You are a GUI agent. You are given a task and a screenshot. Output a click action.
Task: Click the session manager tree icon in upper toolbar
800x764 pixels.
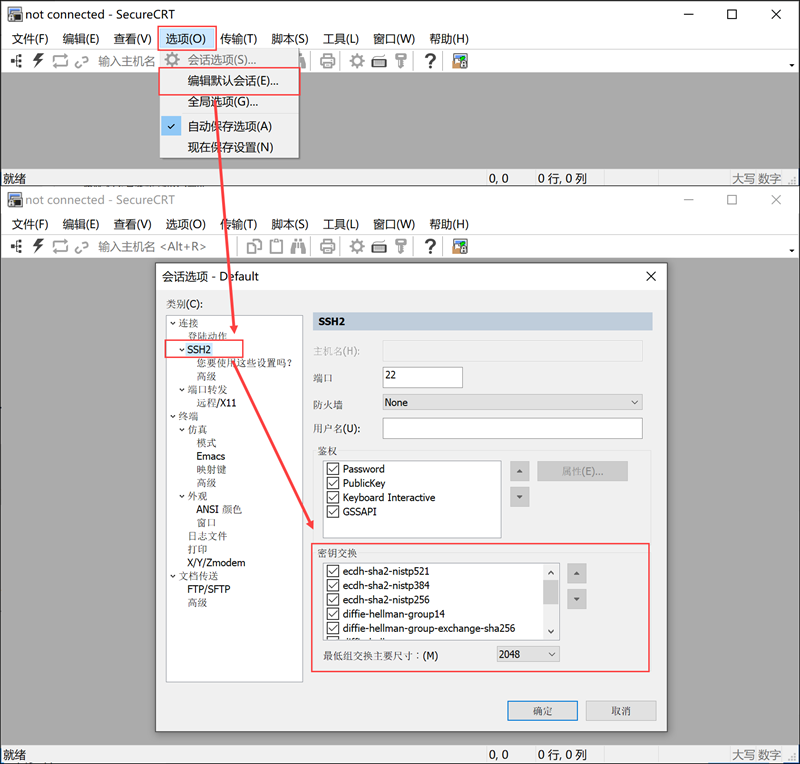coord(16,61)
